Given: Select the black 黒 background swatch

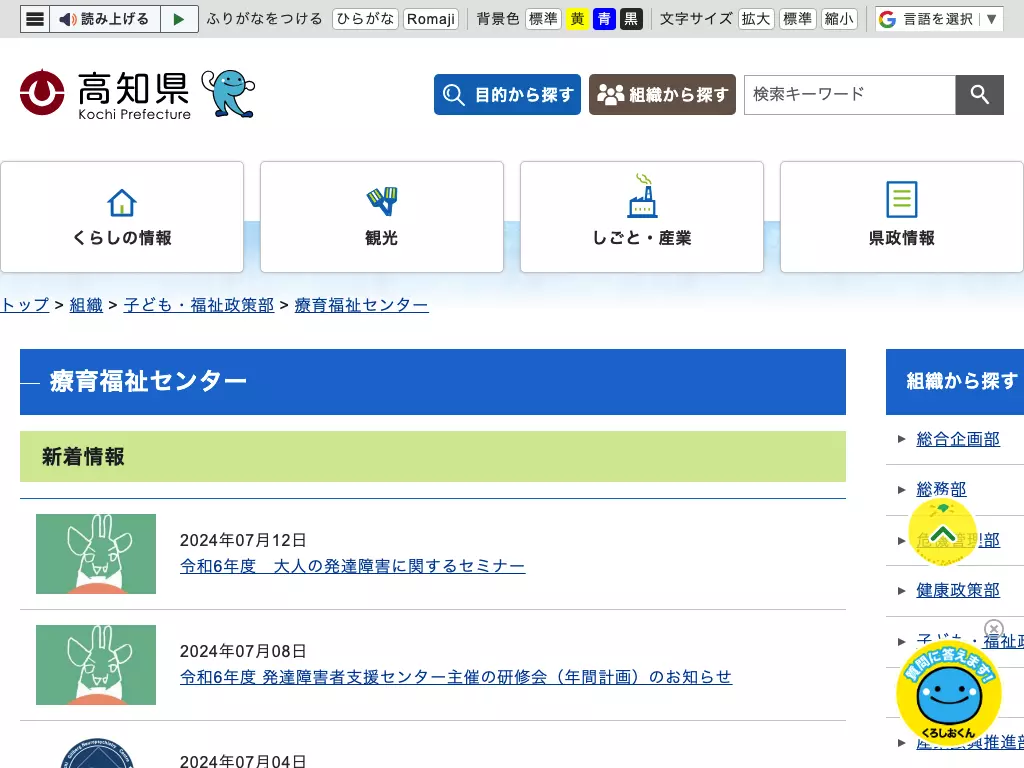Looking at the screenshot, I should (x=631, y=19).
